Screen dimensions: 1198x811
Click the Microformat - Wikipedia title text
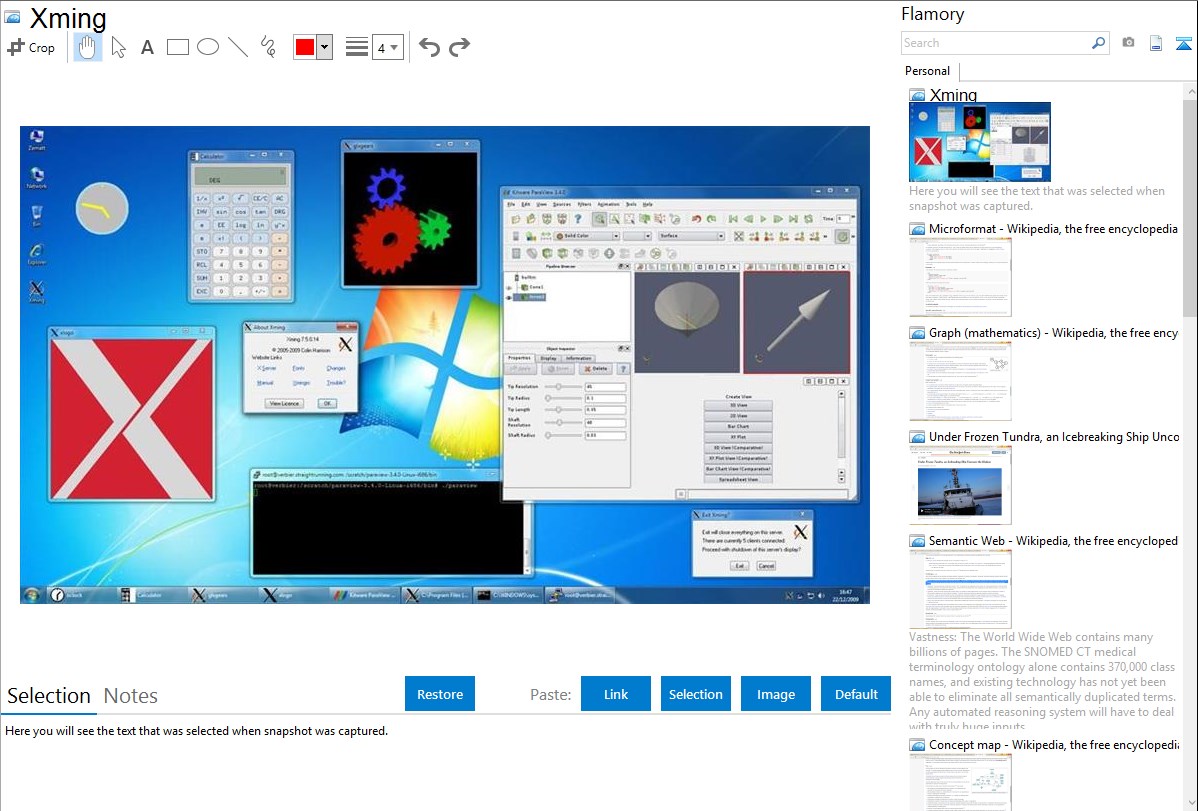[x=1053, y=229]
